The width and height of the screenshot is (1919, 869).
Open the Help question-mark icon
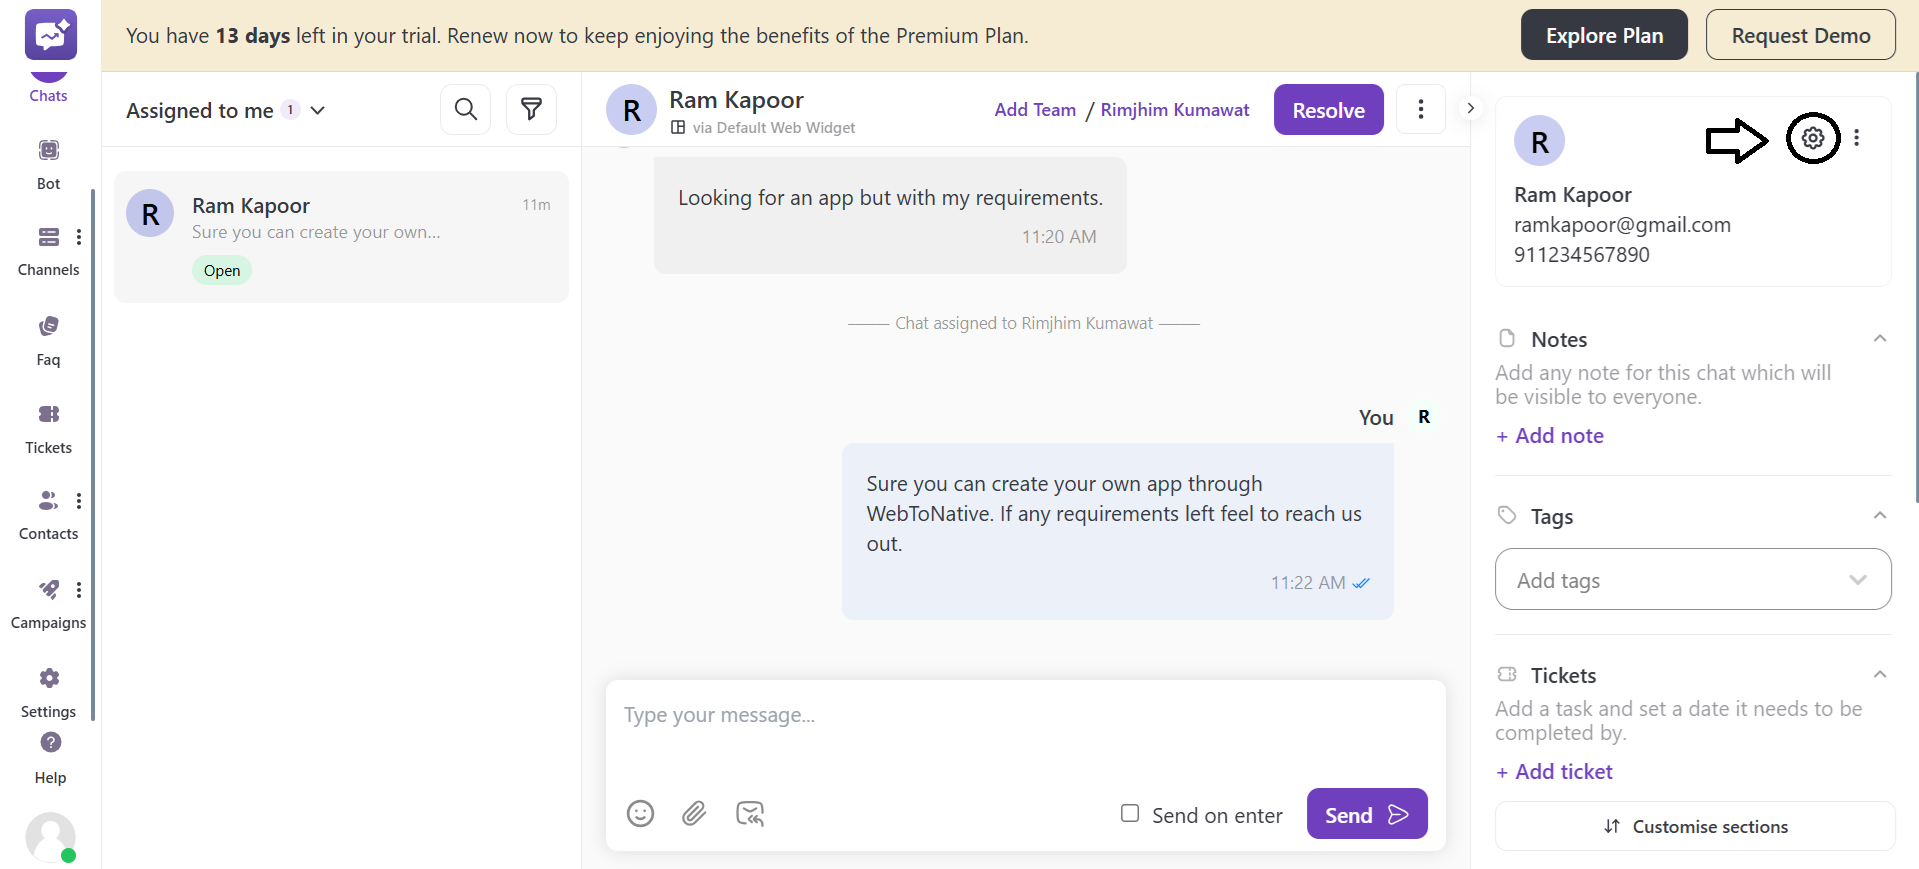[x=50, y=742]
